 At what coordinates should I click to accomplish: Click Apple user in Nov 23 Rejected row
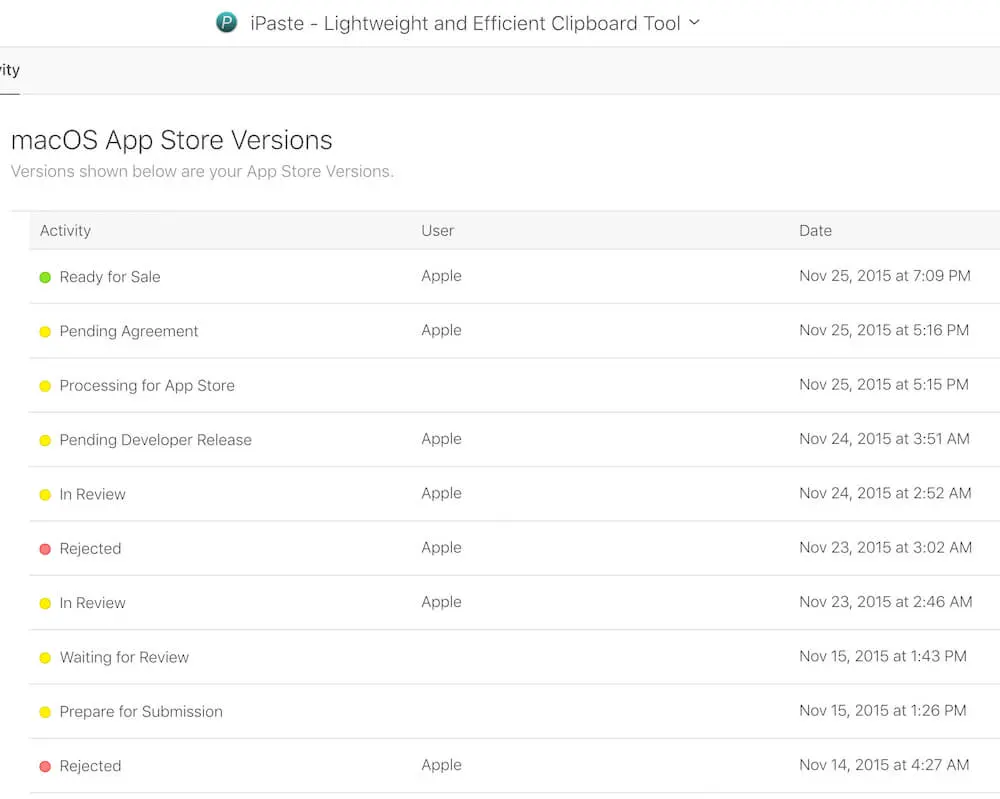[441, 548]
